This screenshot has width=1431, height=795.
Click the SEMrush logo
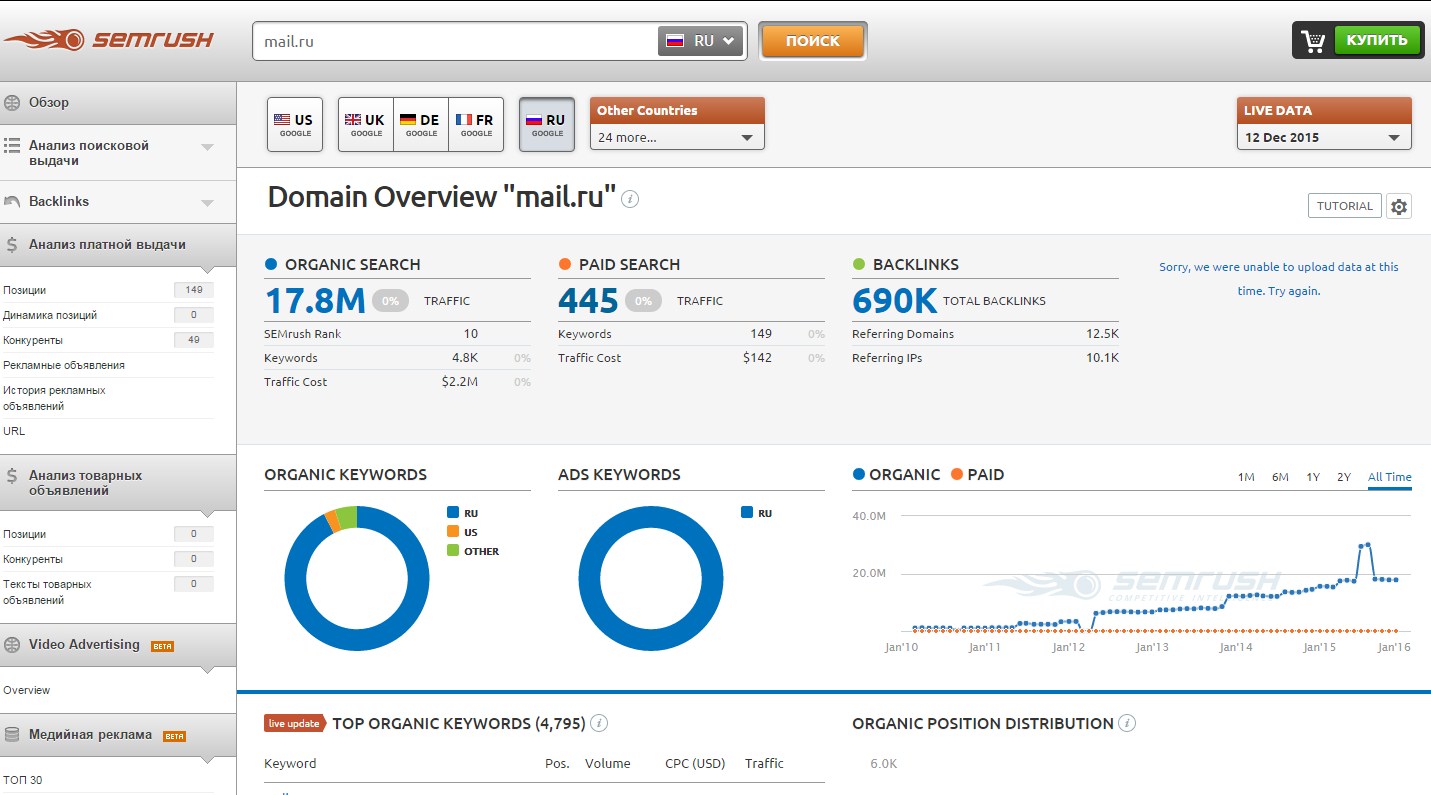108,40
